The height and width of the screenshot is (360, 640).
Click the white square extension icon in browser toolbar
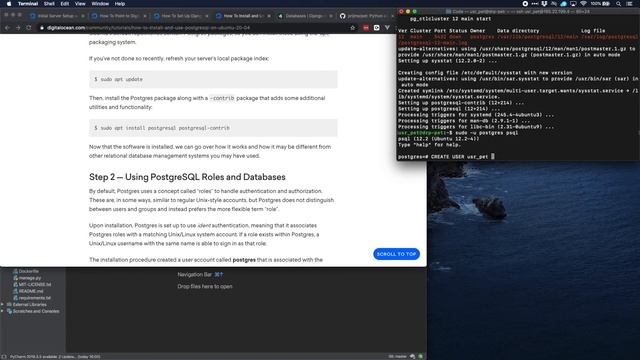(x=376, y=28)
